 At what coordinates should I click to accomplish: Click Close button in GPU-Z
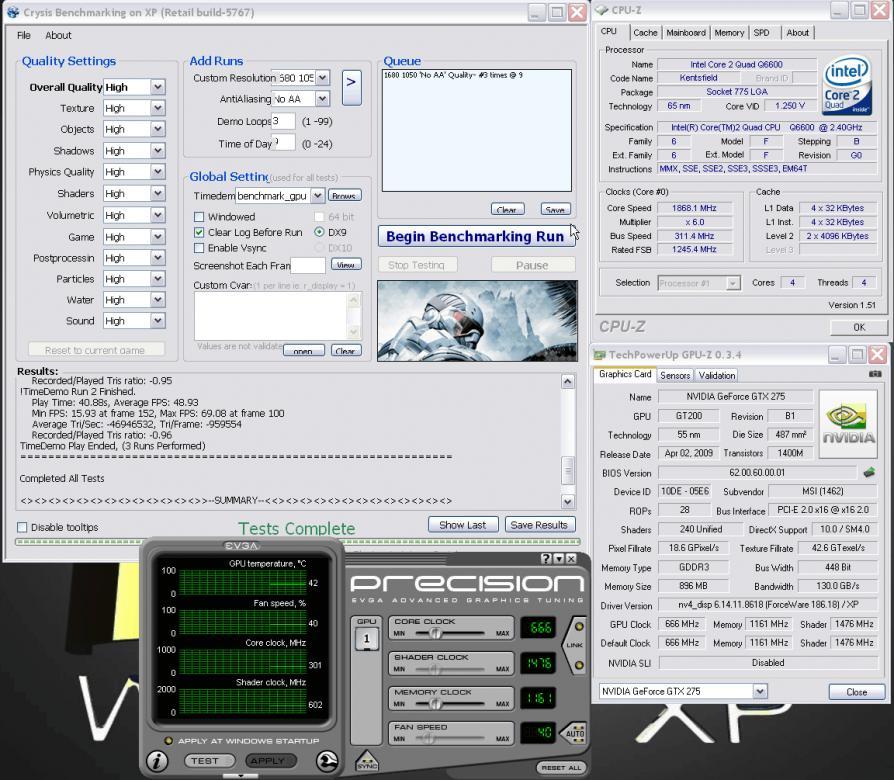pyautogui.click(x=856, y=692)
